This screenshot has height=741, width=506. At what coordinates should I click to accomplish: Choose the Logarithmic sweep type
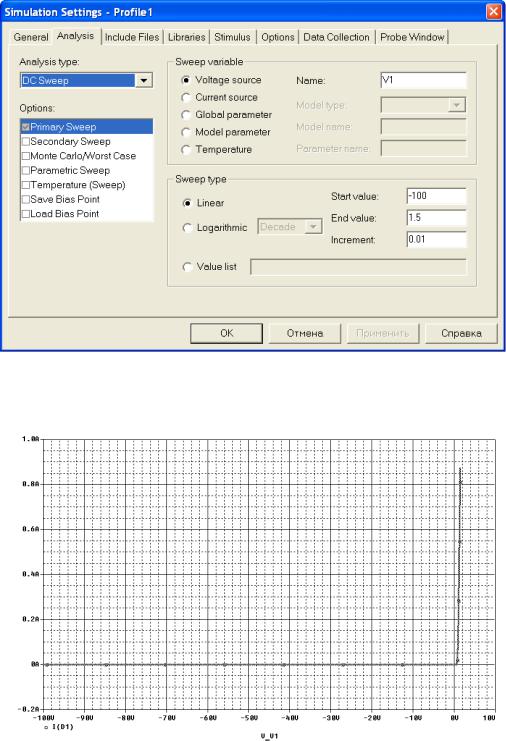[x=187, y=228]
